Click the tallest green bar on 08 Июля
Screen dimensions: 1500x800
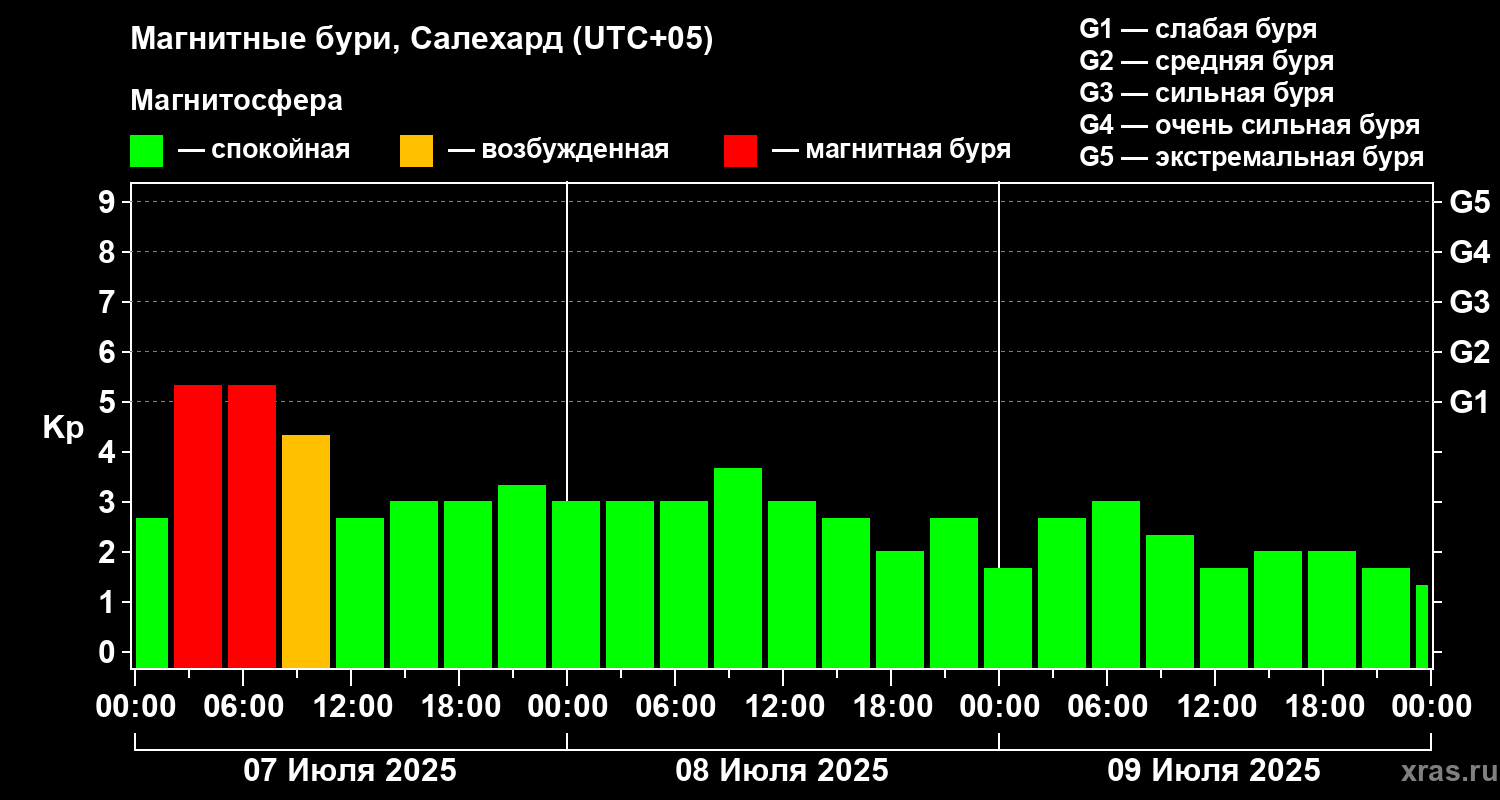tap(738, 568)
